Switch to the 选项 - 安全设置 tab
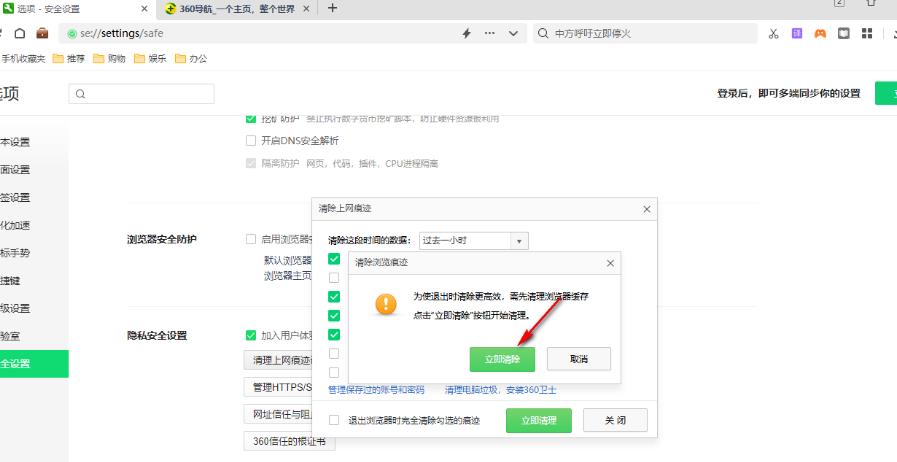 [77, 9]
